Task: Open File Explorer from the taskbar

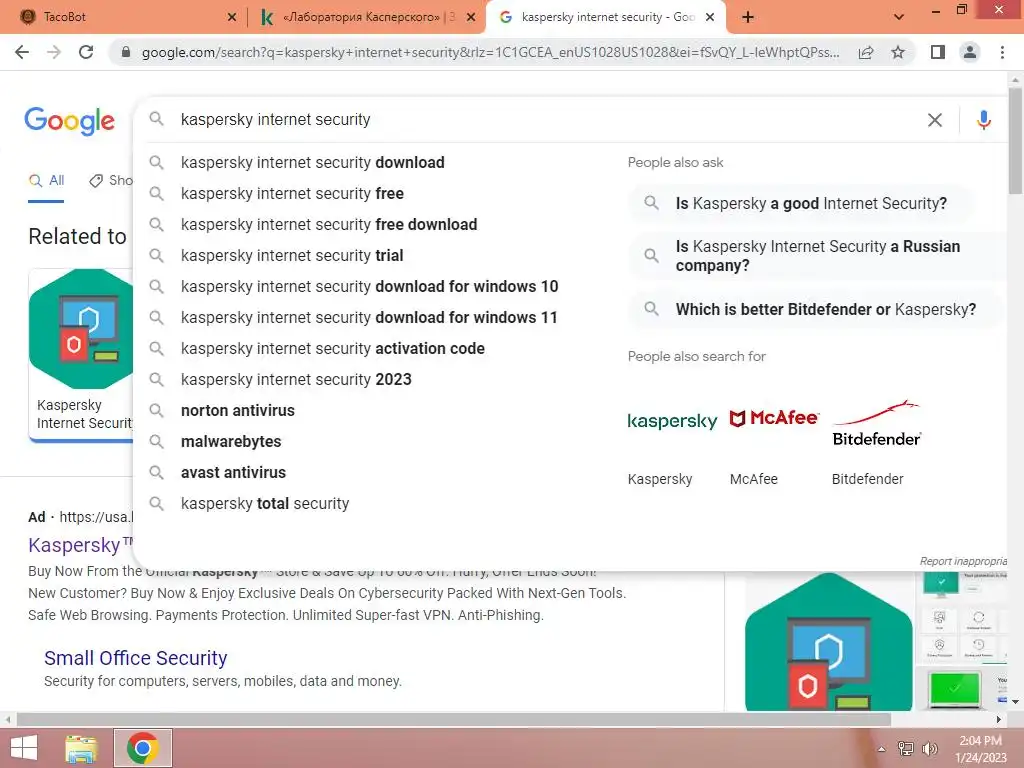Action: pos(82,748)
